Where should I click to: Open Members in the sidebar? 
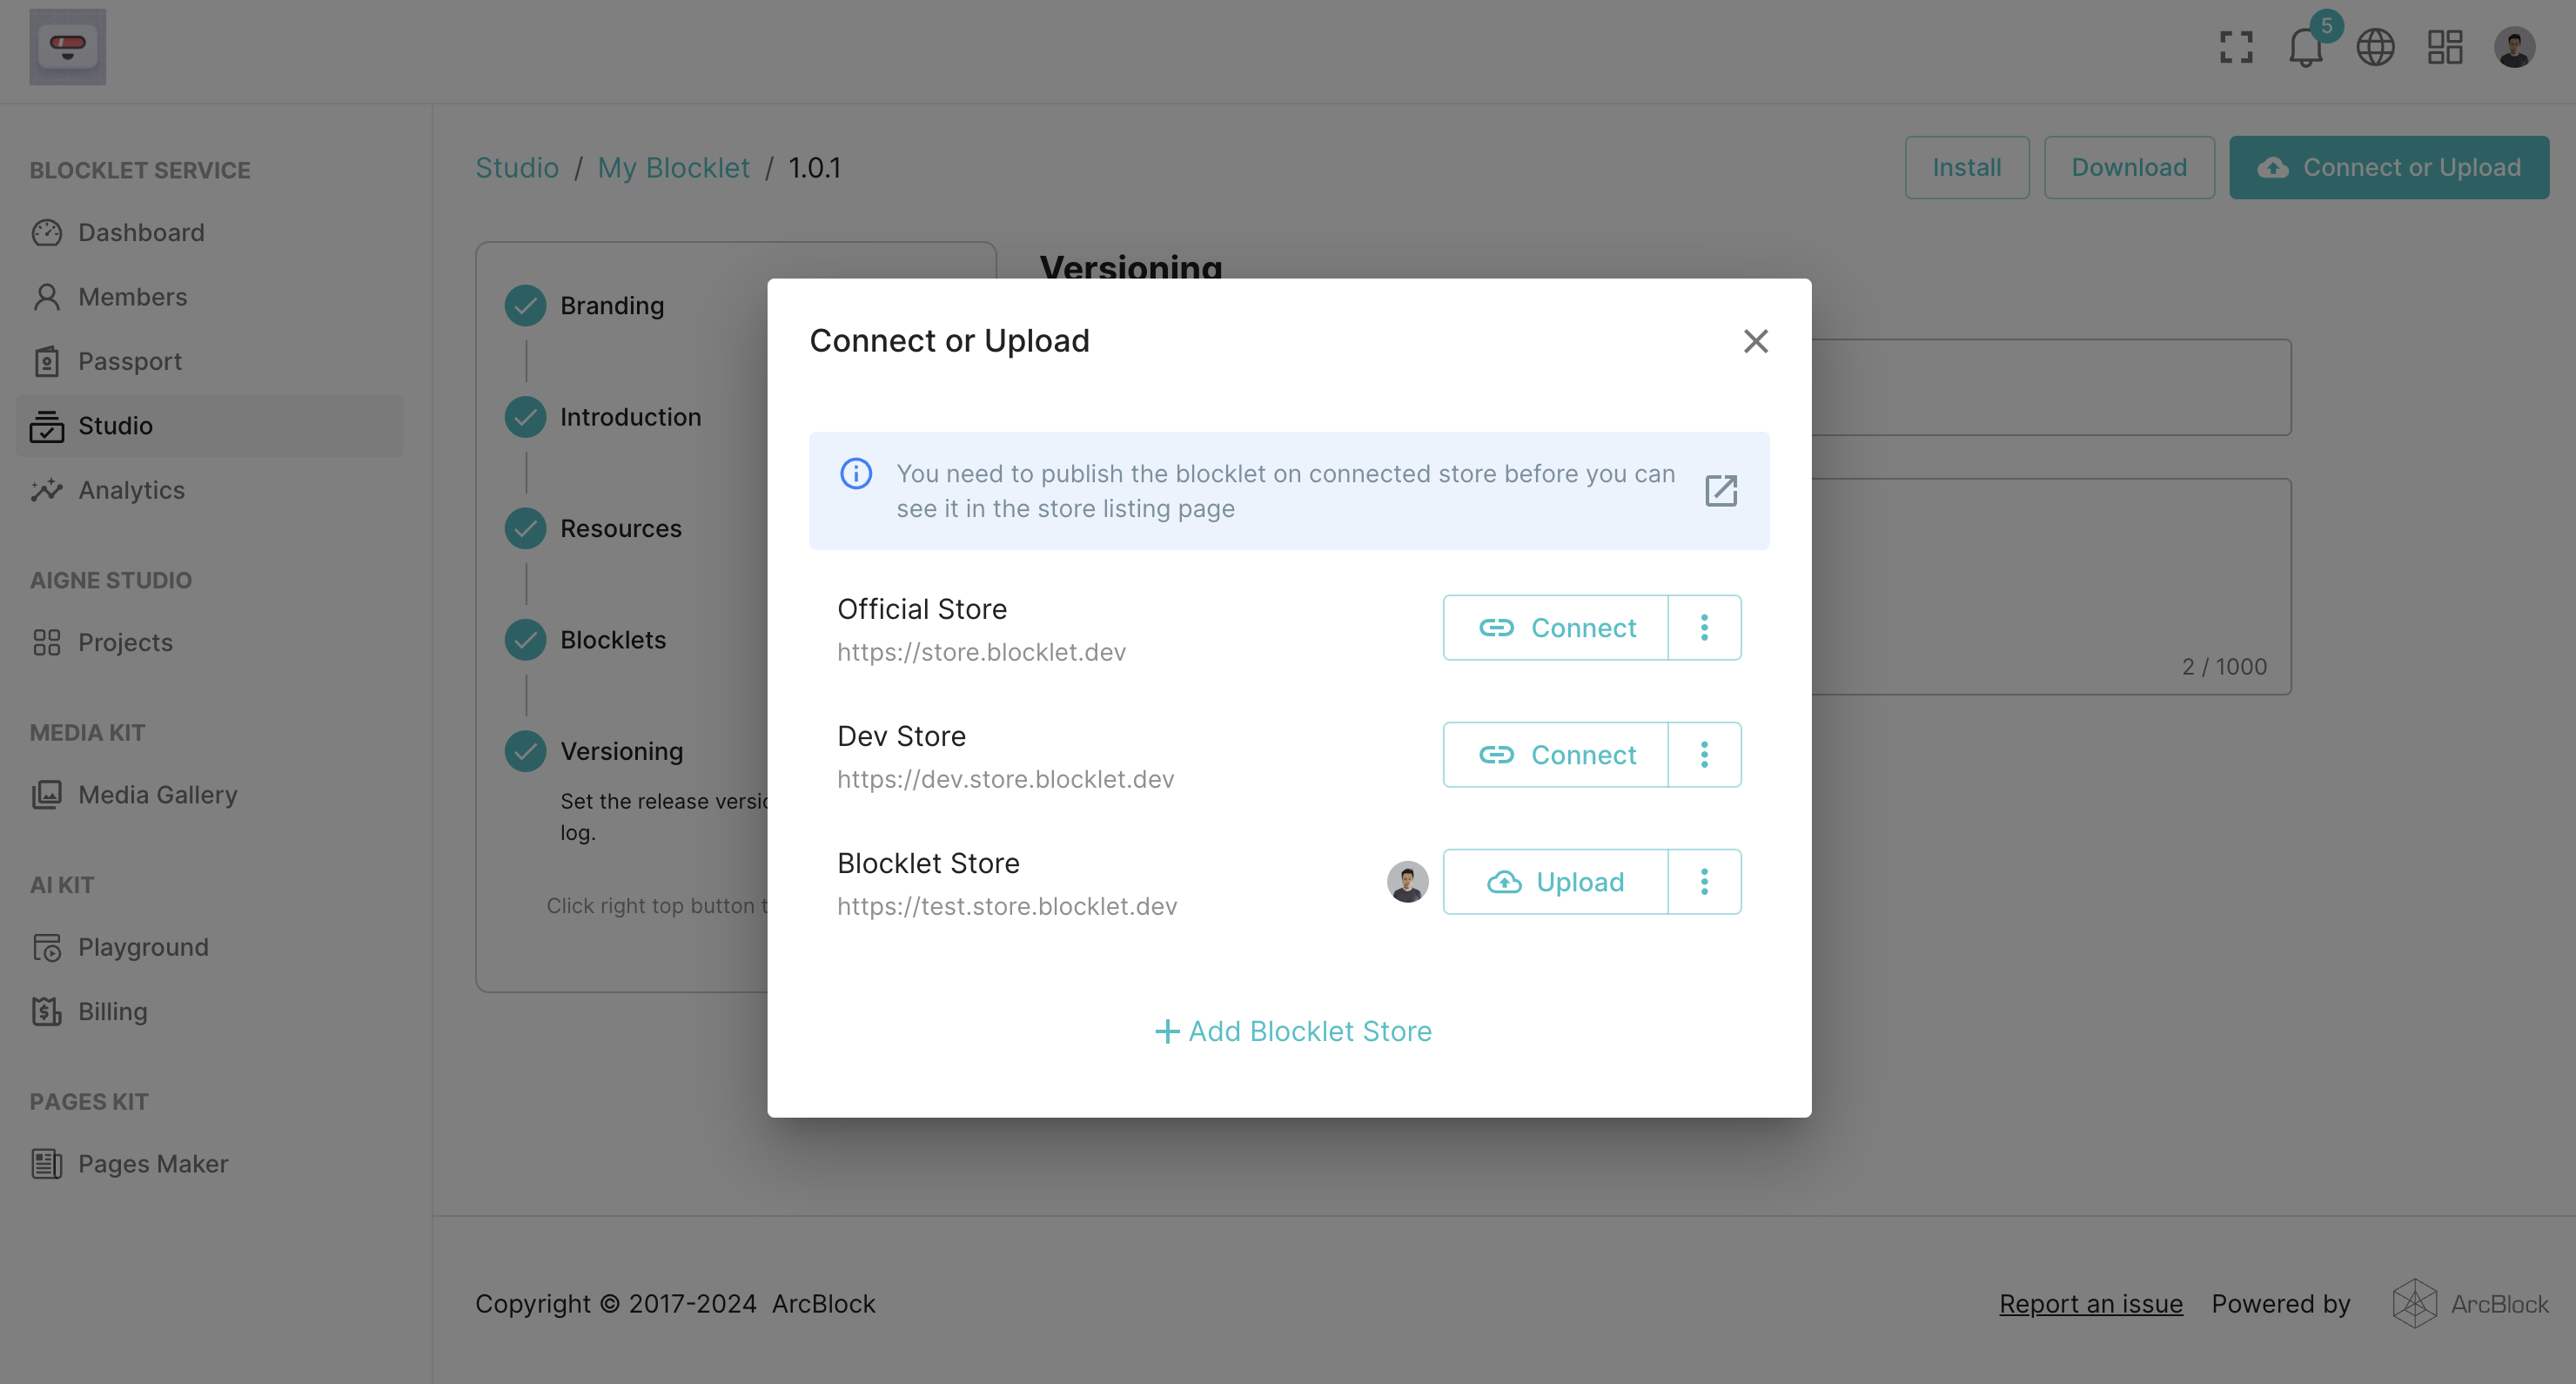pyautogui.click(x=210, y=297)
